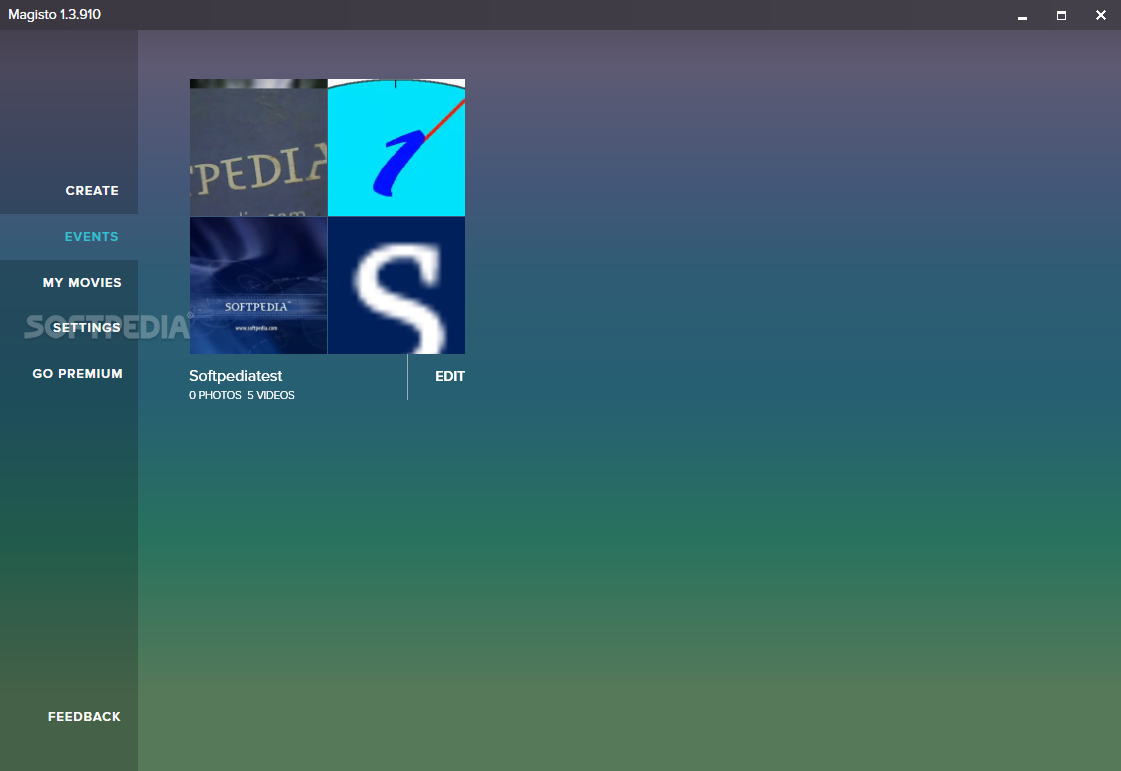Click the Edit button for Softpediatest
The width and height of the screenshot is (1121, 771).
(450, 376)
